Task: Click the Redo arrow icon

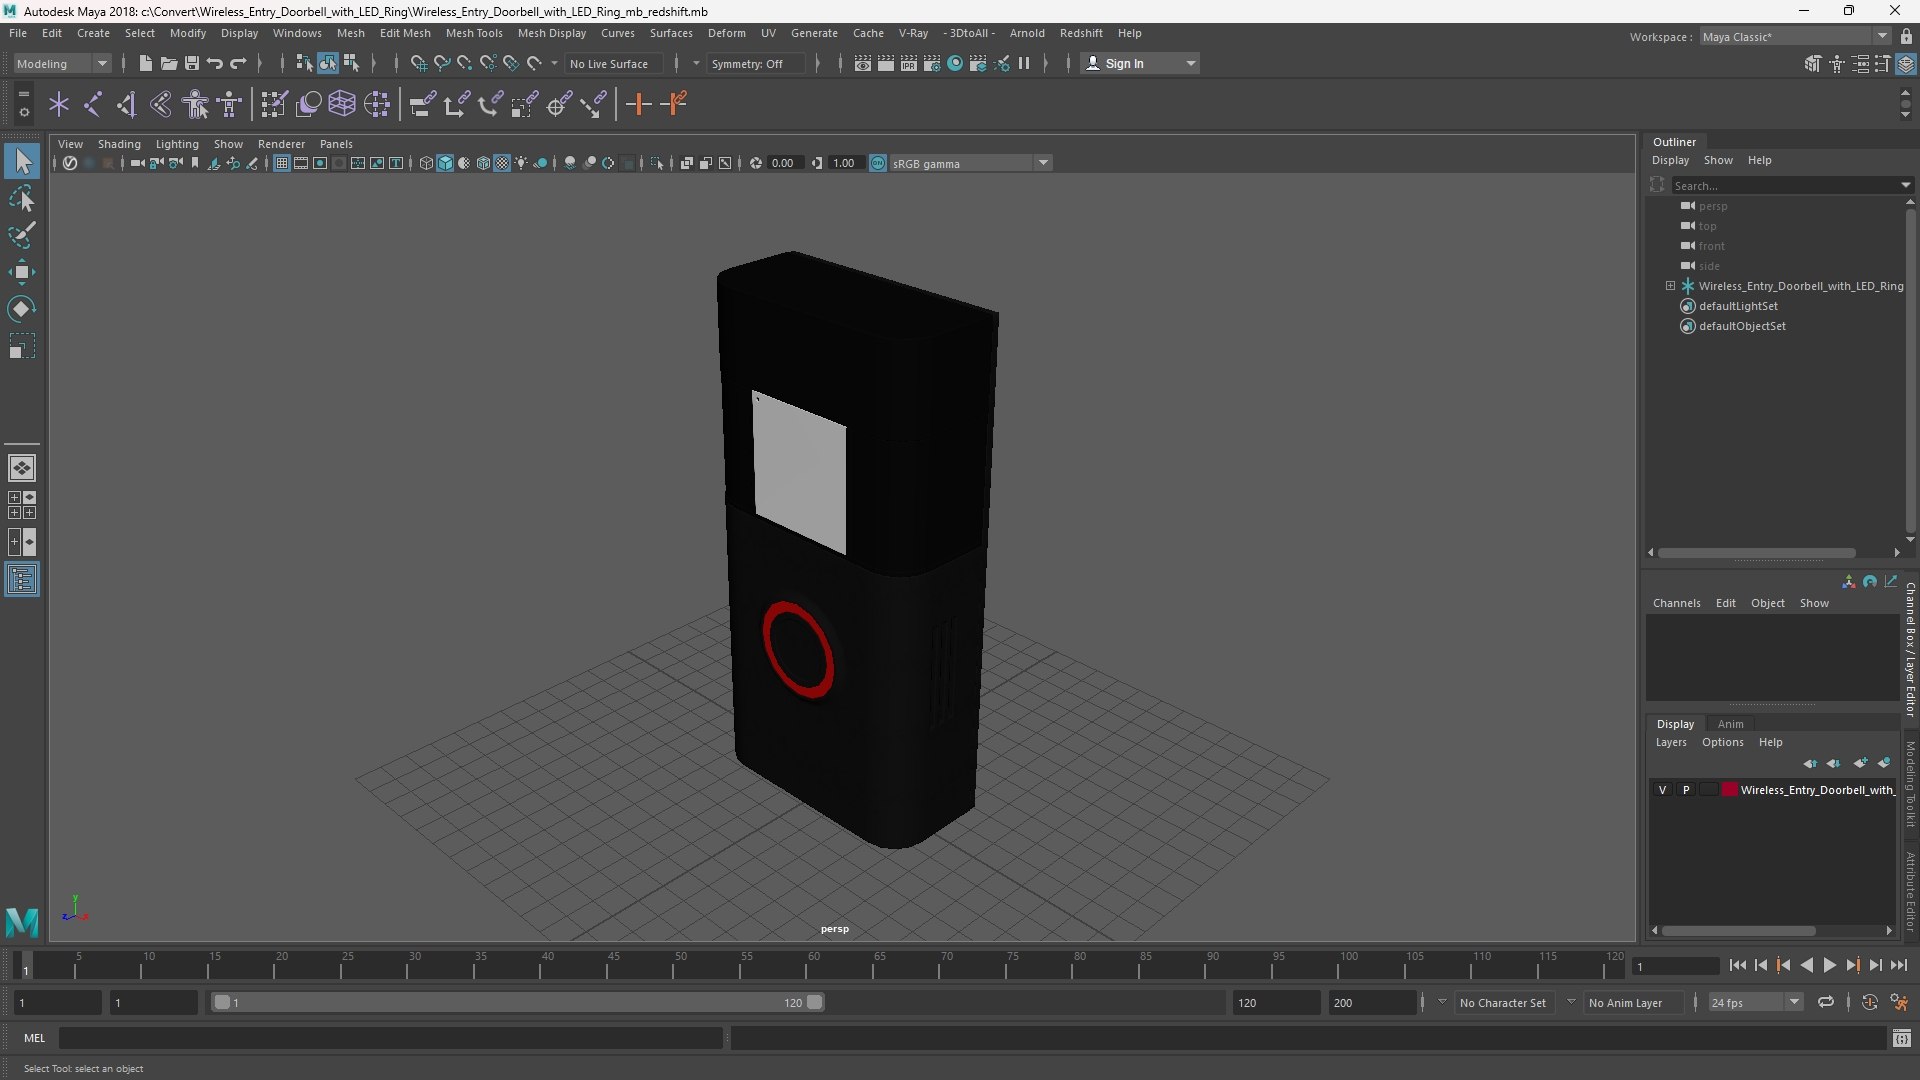Action: 238,63
